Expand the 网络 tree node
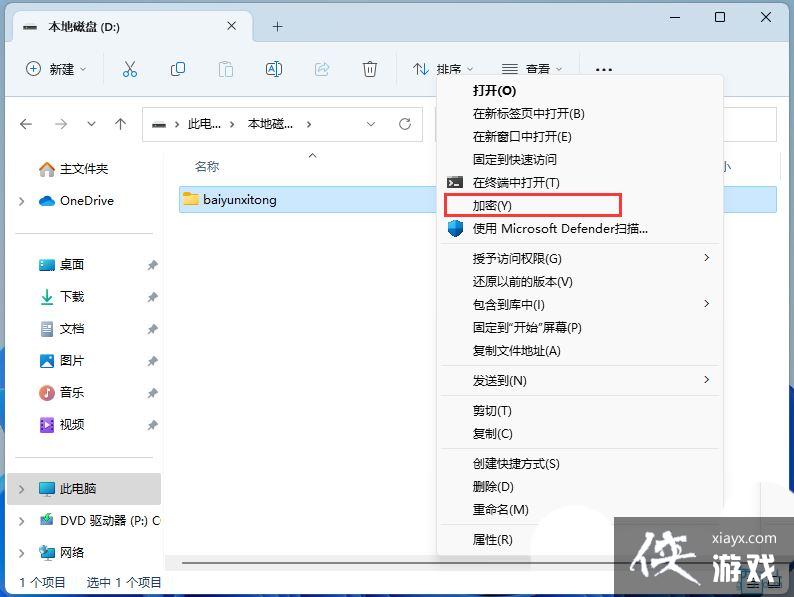This screenshot has width=794, height=597. [21, 553]
